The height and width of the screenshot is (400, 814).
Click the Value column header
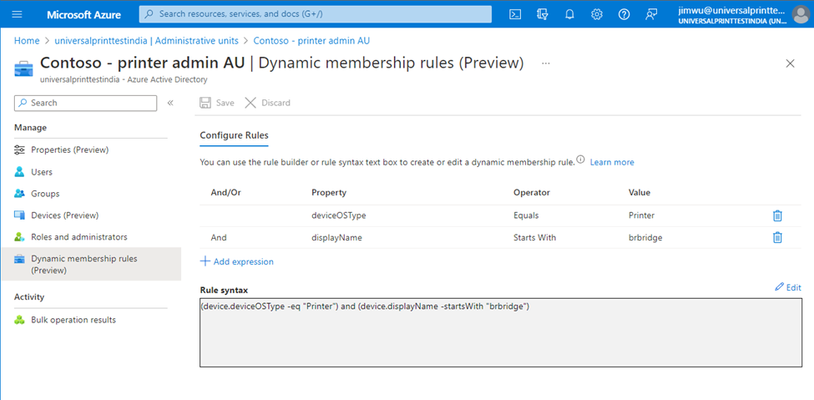pyautogui.click(x=639, y=192)
